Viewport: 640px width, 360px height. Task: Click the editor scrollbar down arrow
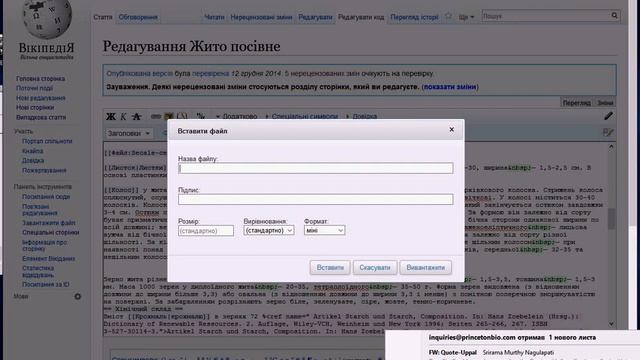611,324
